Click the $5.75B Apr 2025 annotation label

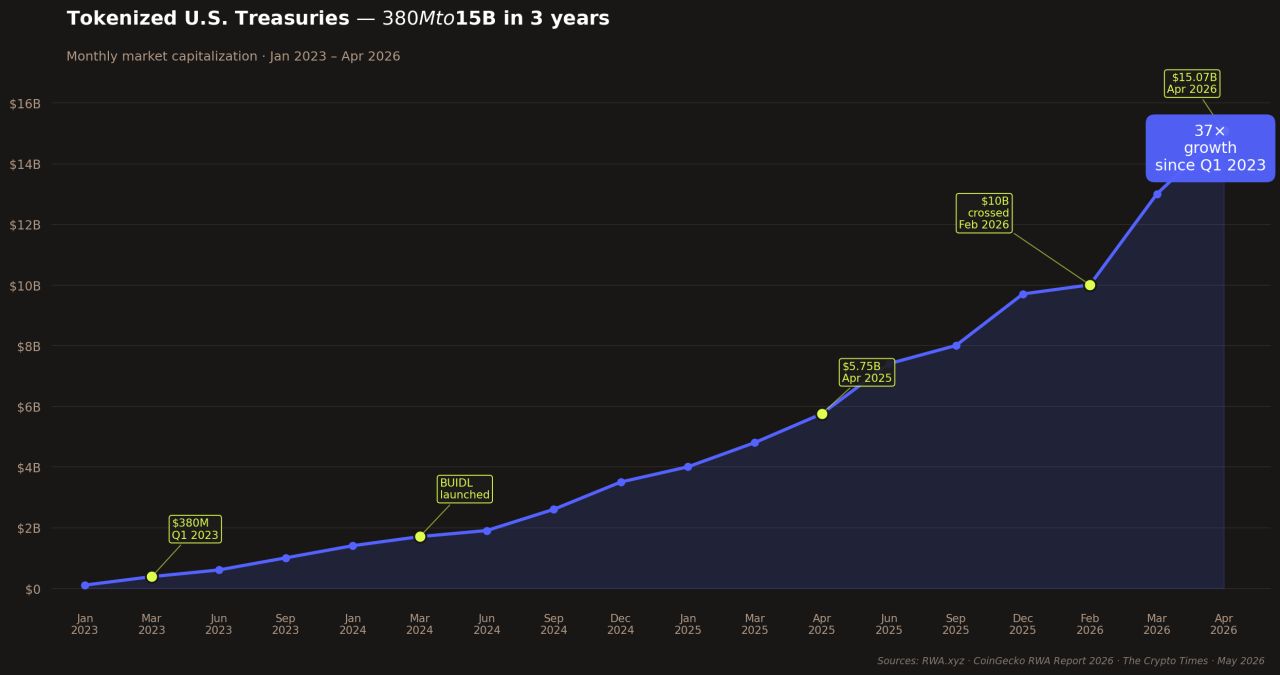click(866, 372)
